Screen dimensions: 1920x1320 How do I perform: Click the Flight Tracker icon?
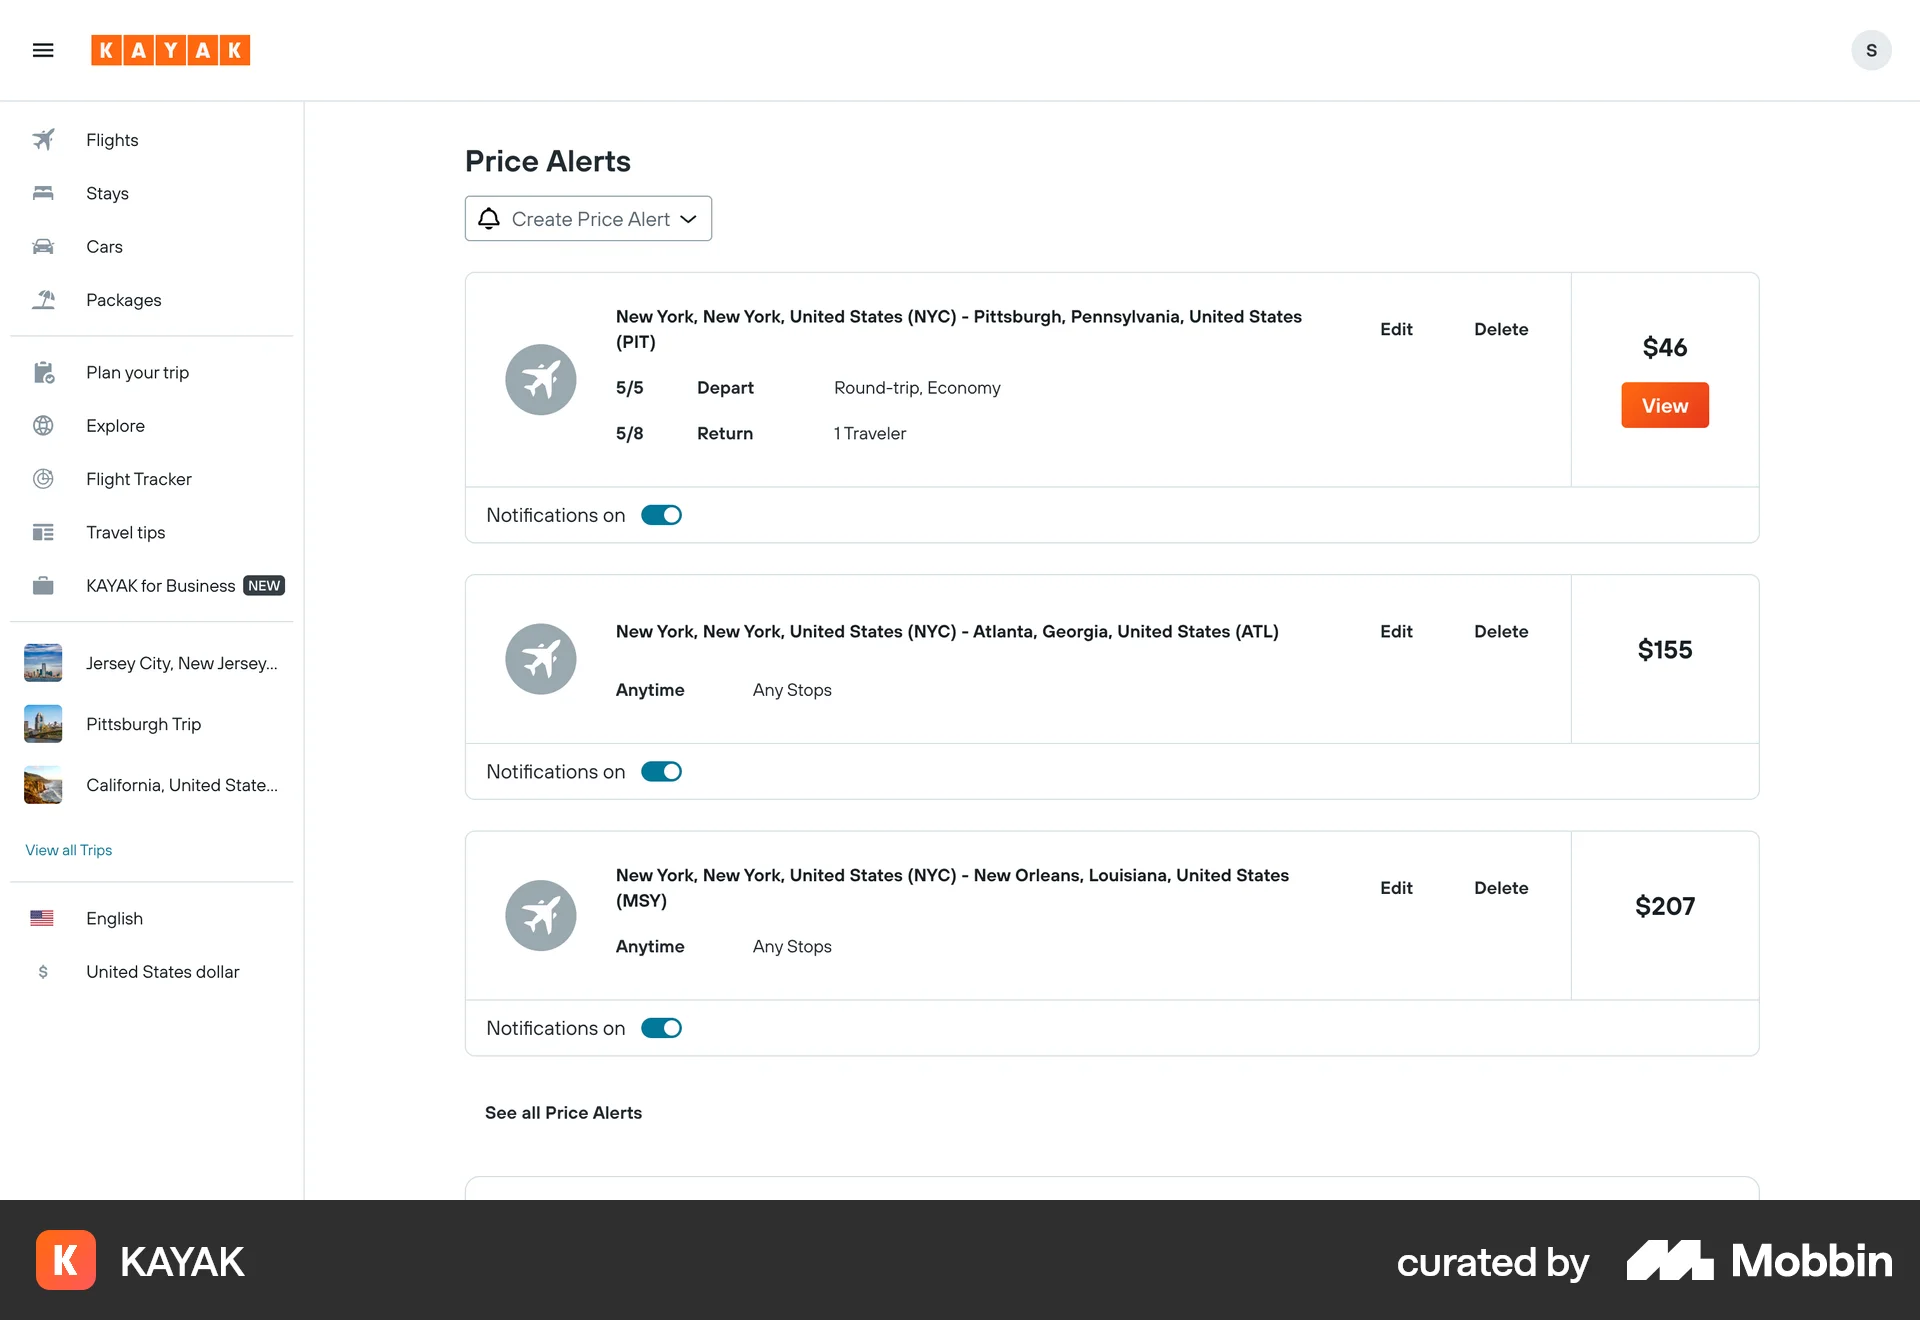pos(44,479)
